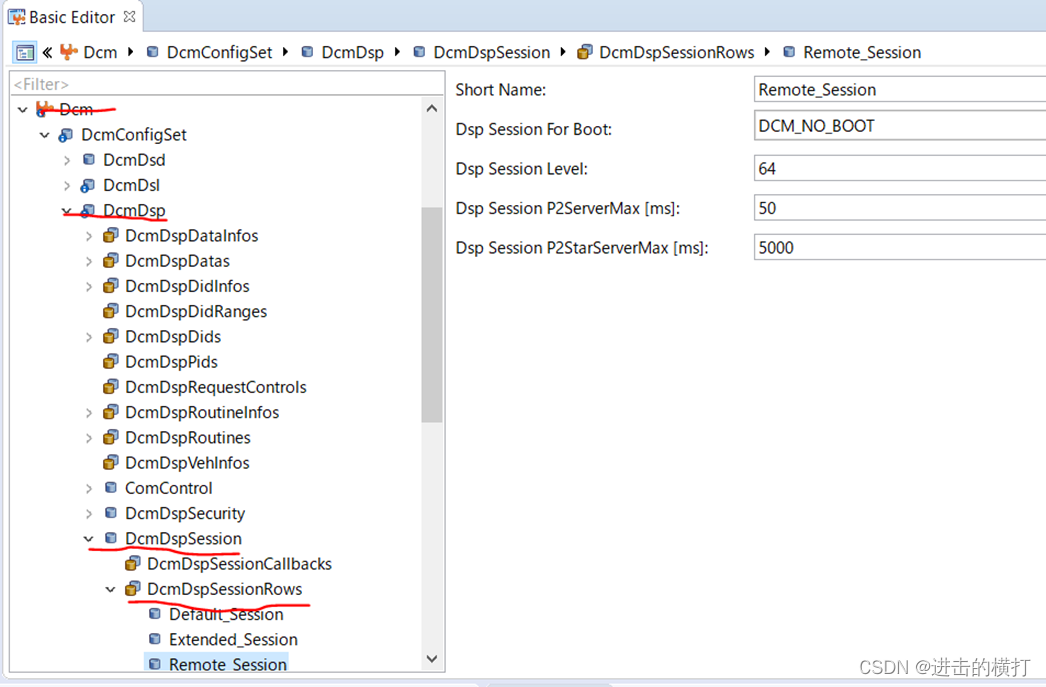Click the DcmDsl container icon in tree

87,185
